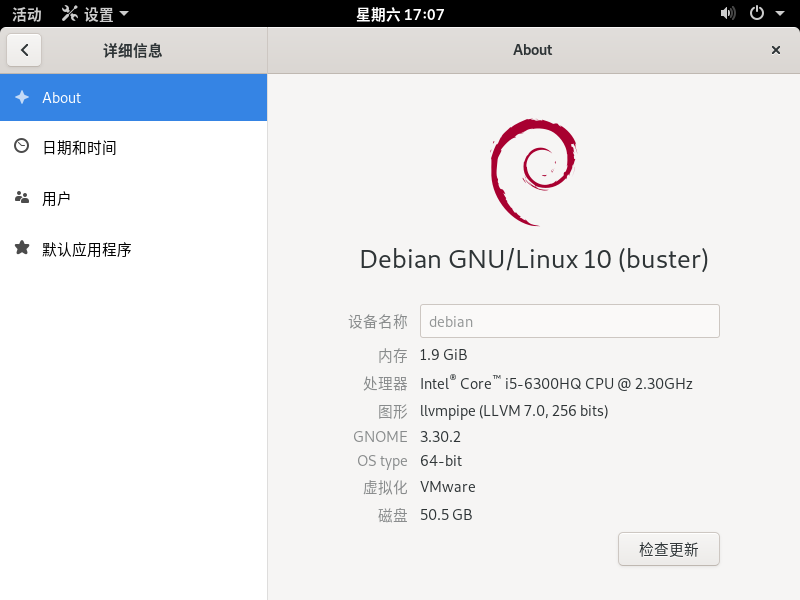
Task: Click the Debian GNU/Linux 10 (buster) heading
Action: click(534, 259)
